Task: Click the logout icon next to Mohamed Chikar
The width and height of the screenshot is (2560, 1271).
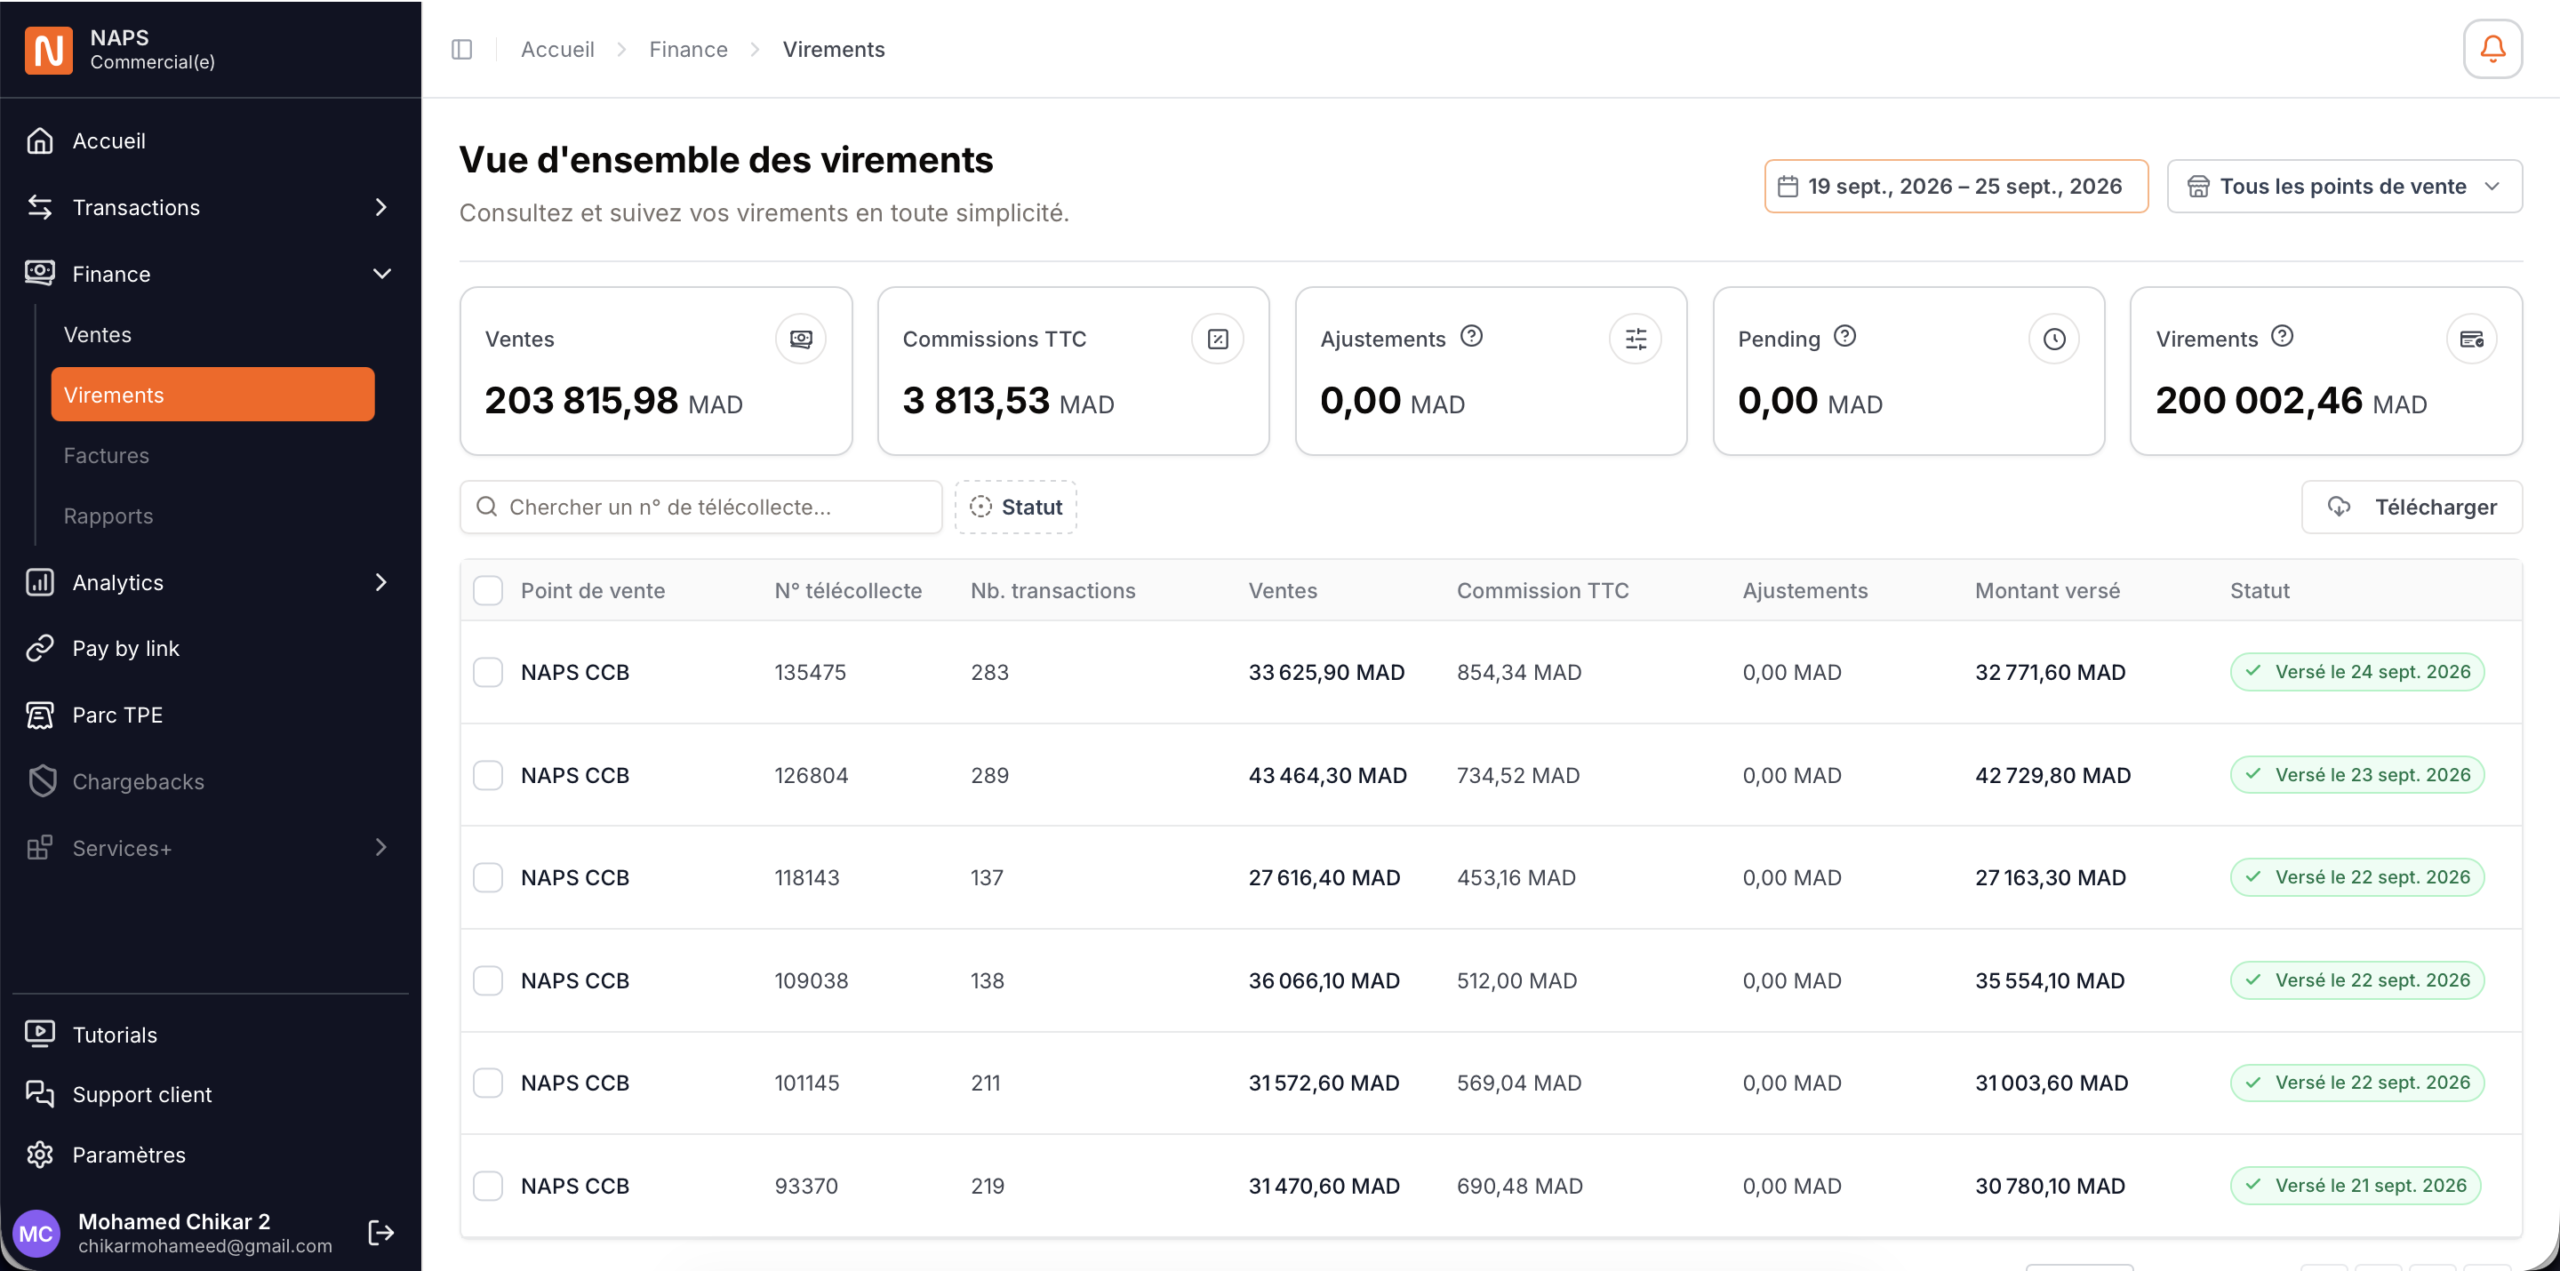Action: [381, 1232]
